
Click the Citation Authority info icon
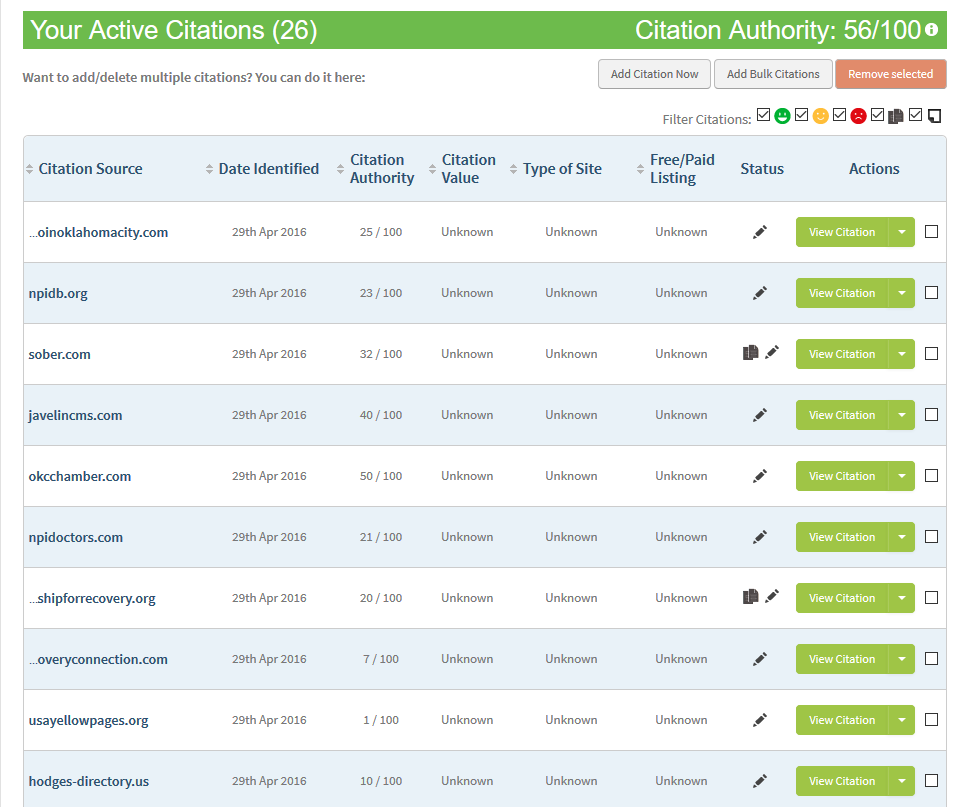[x=931, y=29]
